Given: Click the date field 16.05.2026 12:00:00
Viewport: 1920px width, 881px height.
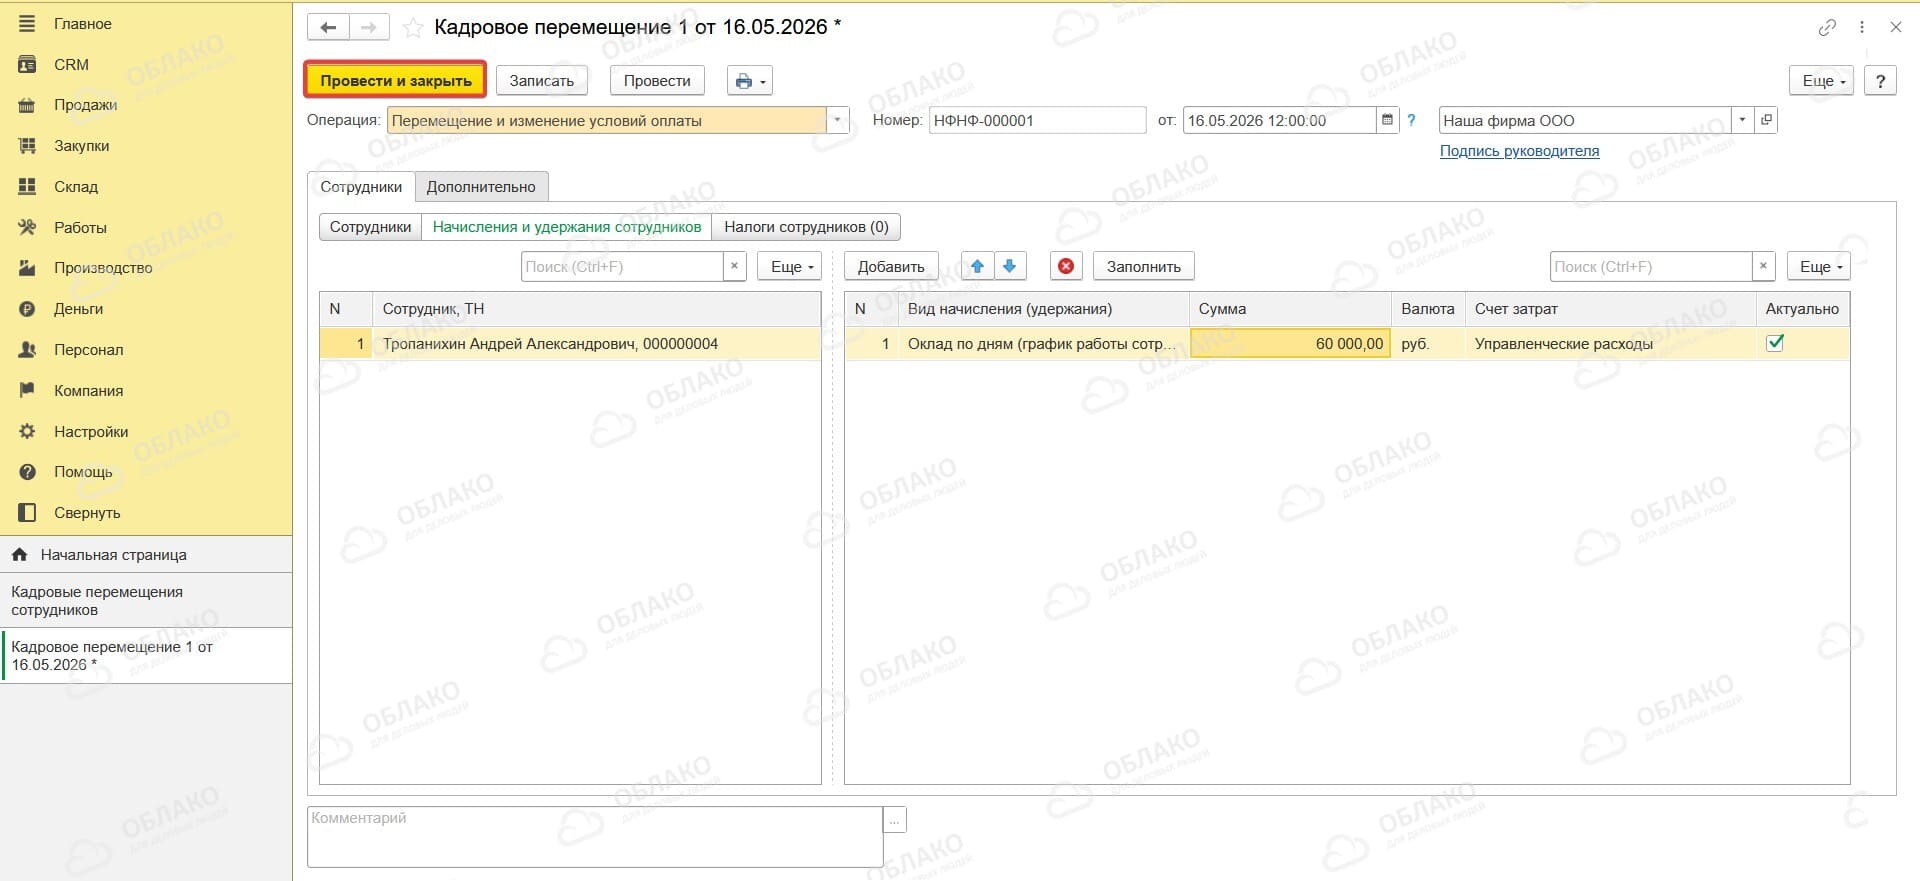Looking at the screenshot, I should click(x=1280, y=120).
